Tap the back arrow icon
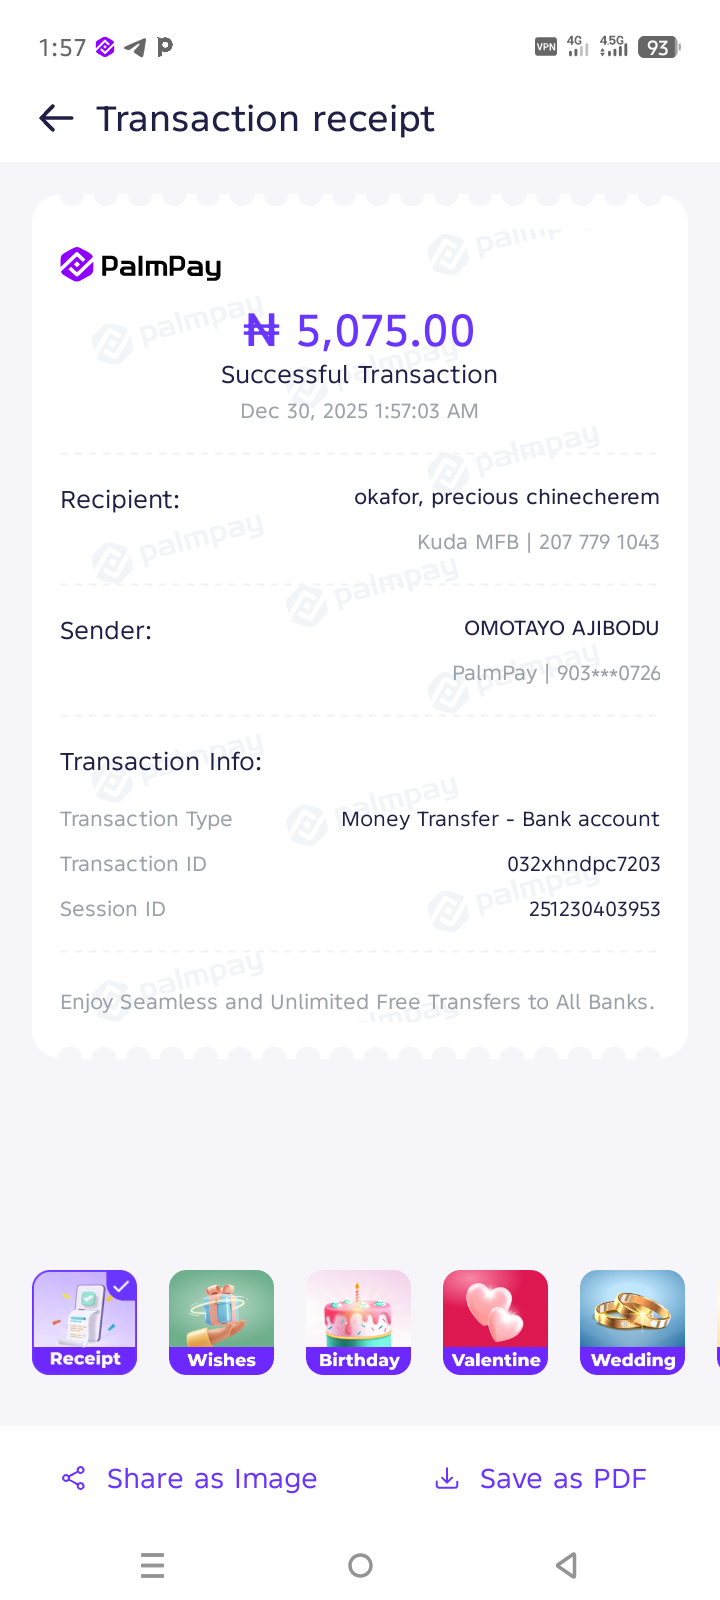 pyautogui.click(x=56, y=119)
